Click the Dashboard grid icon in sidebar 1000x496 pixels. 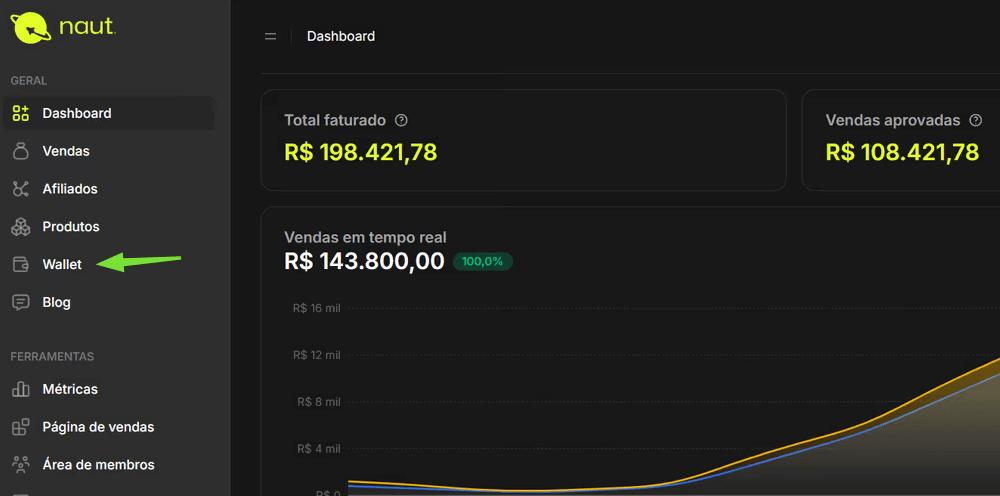[20, 113]
